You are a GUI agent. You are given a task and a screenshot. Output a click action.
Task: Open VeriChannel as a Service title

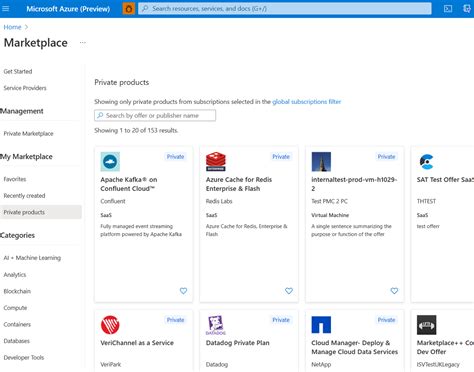tap(137, 343)
